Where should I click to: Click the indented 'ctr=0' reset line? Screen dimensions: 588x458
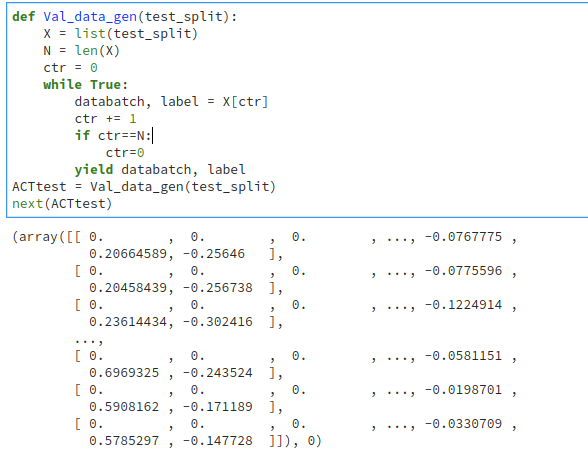tap(125, 153)
